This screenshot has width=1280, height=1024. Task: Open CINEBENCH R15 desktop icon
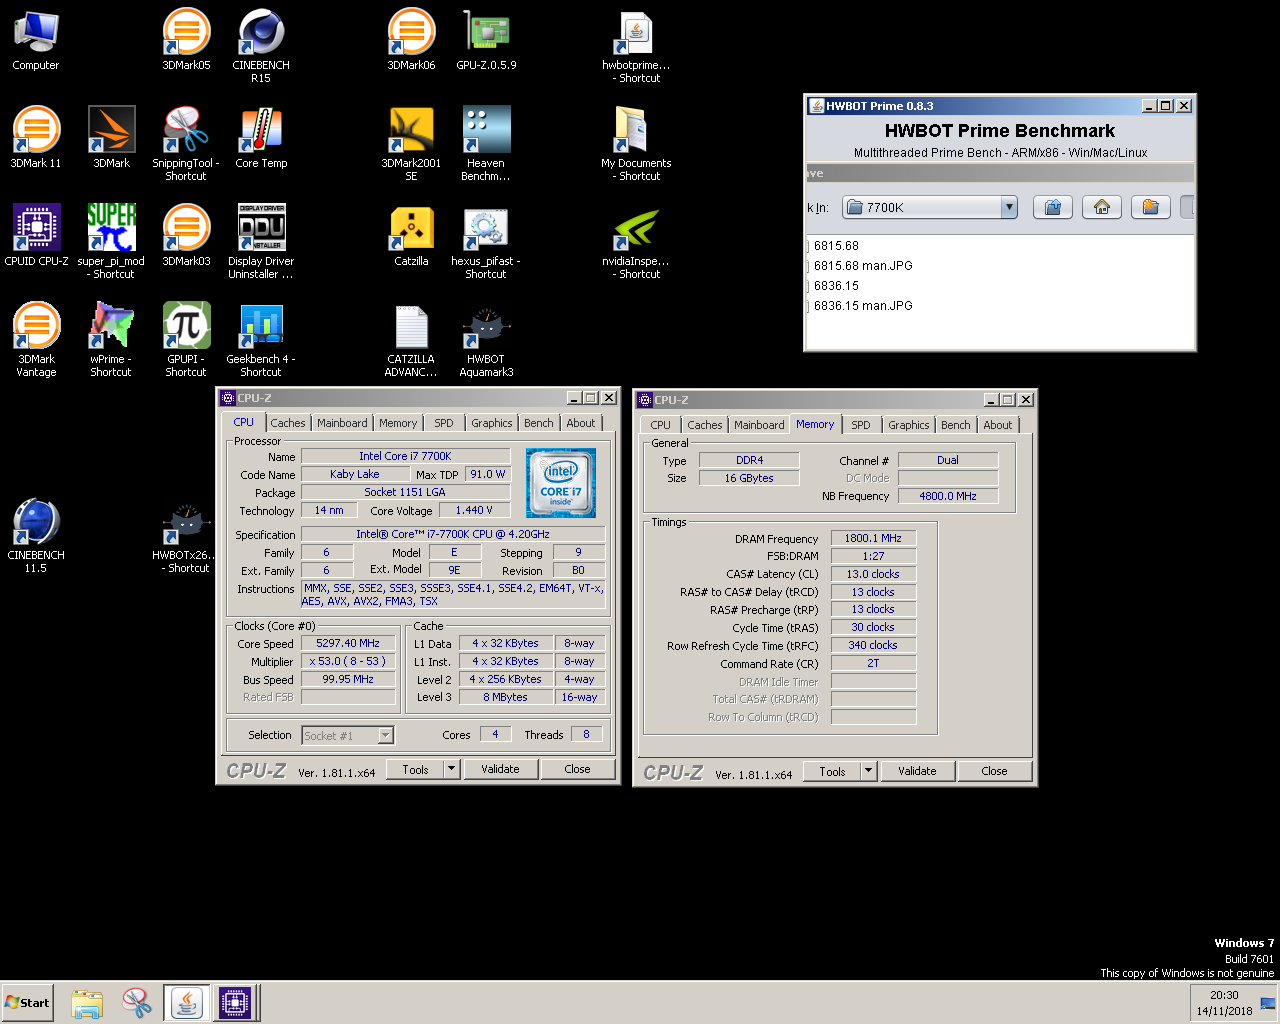(x=261, y=46)
